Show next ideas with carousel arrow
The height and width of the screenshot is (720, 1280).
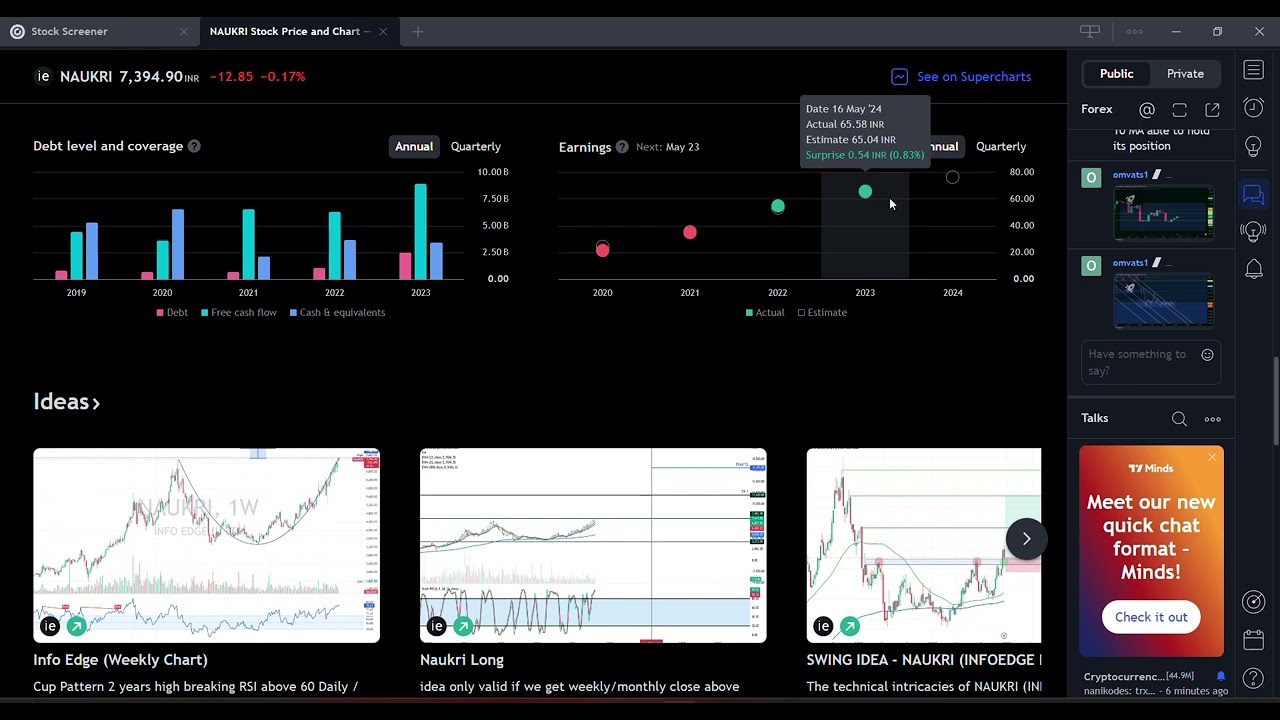[1026, 539]
